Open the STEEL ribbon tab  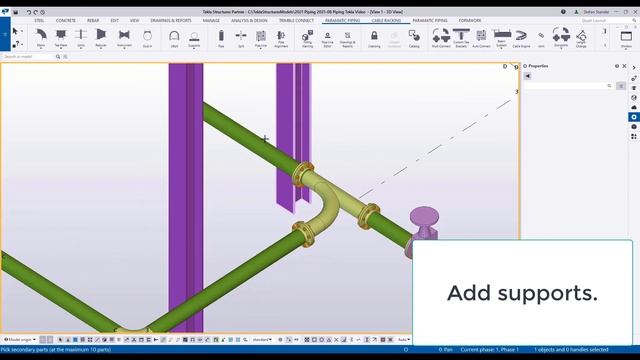click(x=39, y=20)
